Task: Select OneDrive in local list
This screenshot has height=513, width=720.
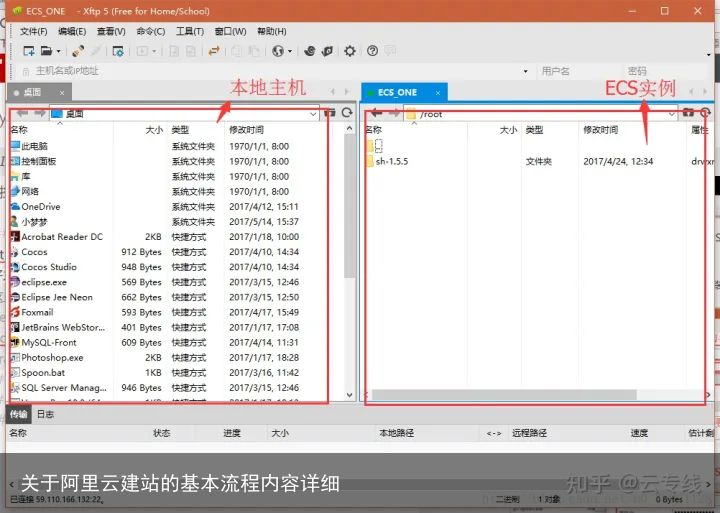Action: (x=35, y=207)
